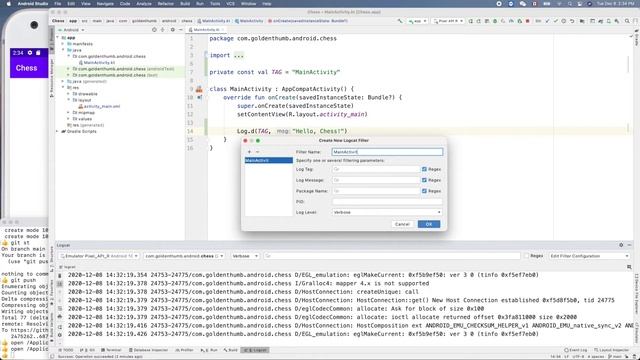Focus the Logcat search field
Screen dimensions: 640x360
[x=392, y=256]
